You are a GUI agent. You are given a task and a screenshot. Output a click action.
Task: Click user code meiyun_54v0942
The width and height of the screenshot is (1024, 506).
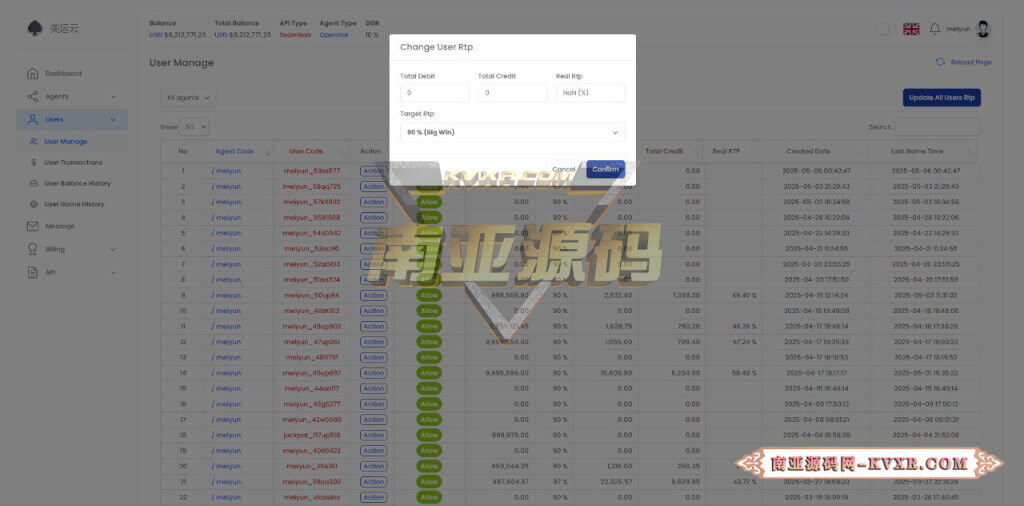(x=312, y=233)
